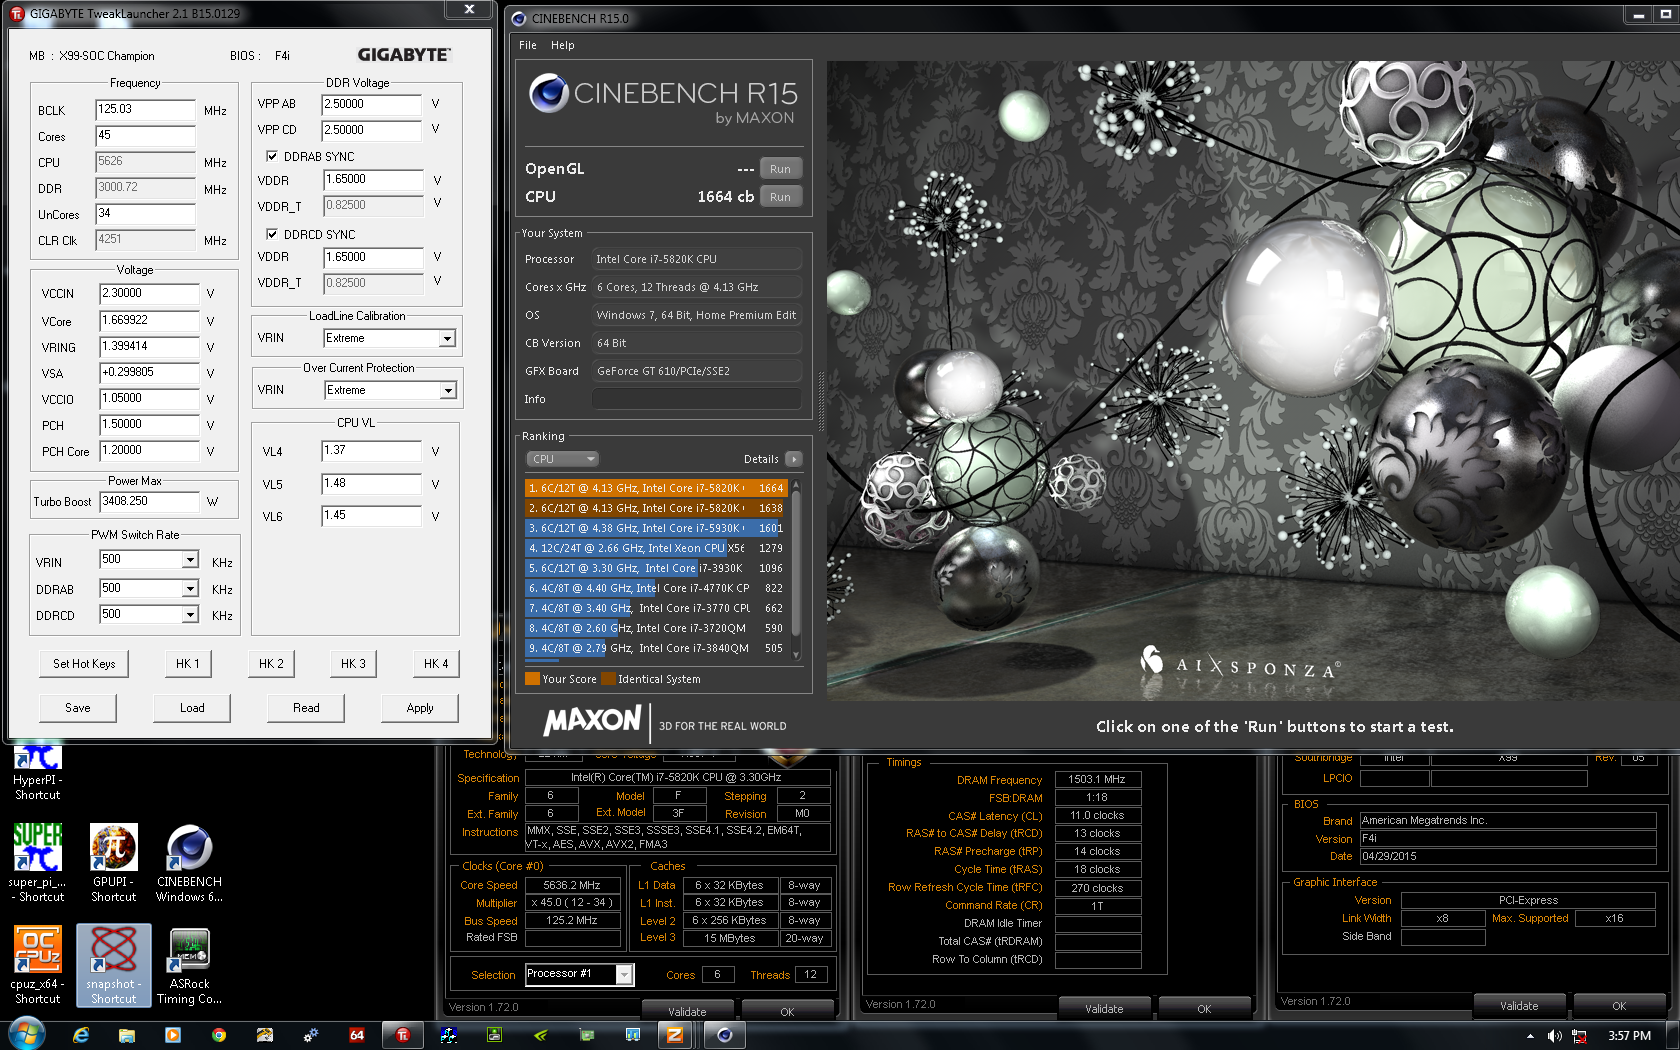The image size is (1680, 1050).
Task: Click Save in TweakLauncher
Action: (x=78, y=708)
